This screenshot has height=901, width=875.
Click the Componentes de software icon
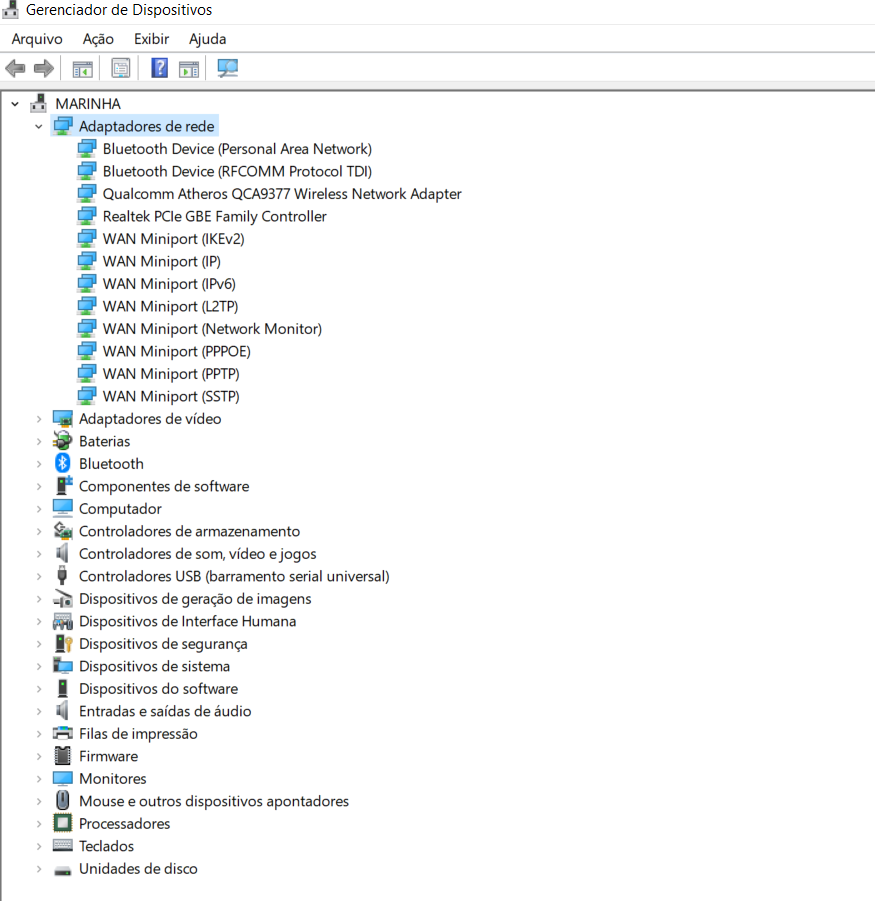point(63,486)
